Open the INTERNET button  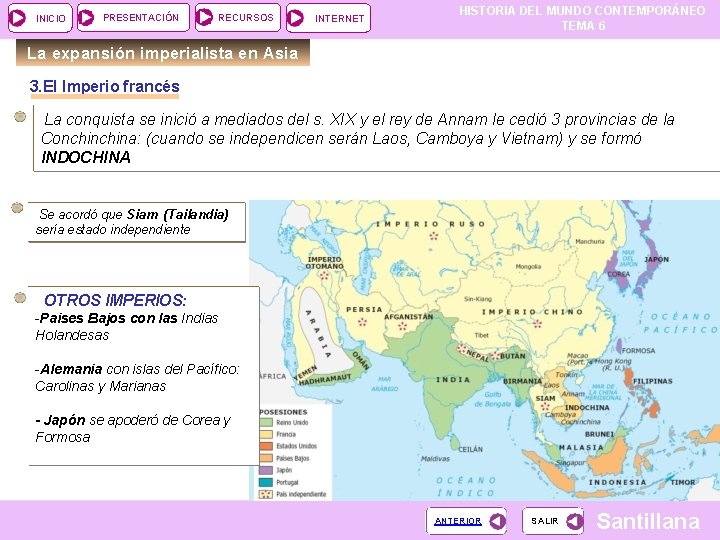click(x=328, y=18)
